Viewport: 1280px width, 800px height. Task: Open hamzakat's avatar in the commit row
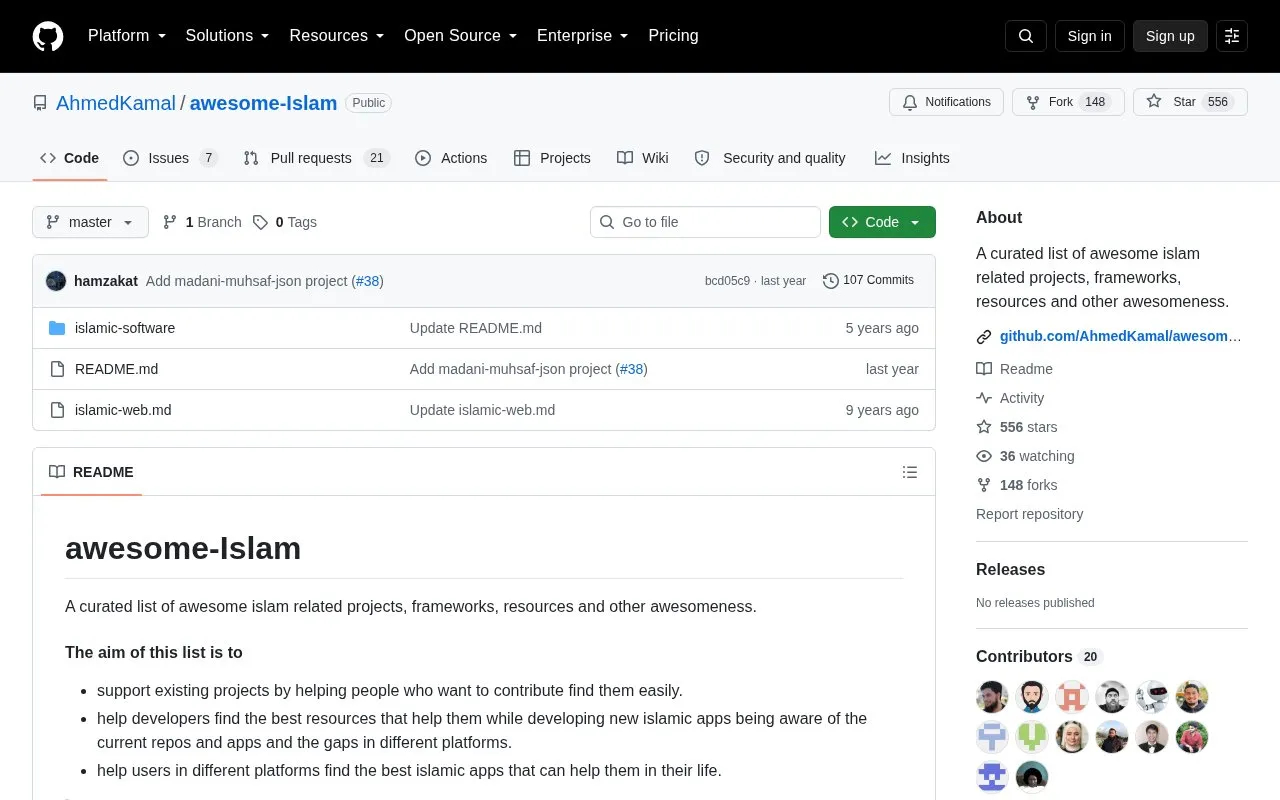56,281
